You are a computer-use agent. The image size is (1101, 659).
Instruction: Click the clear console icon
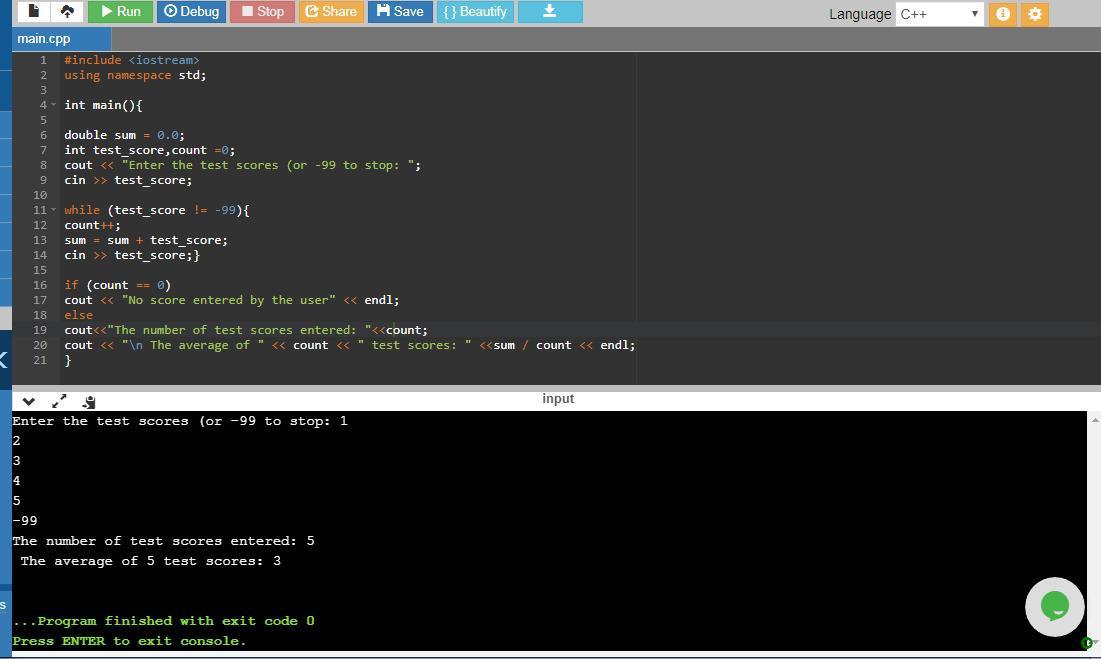[88, 401]
